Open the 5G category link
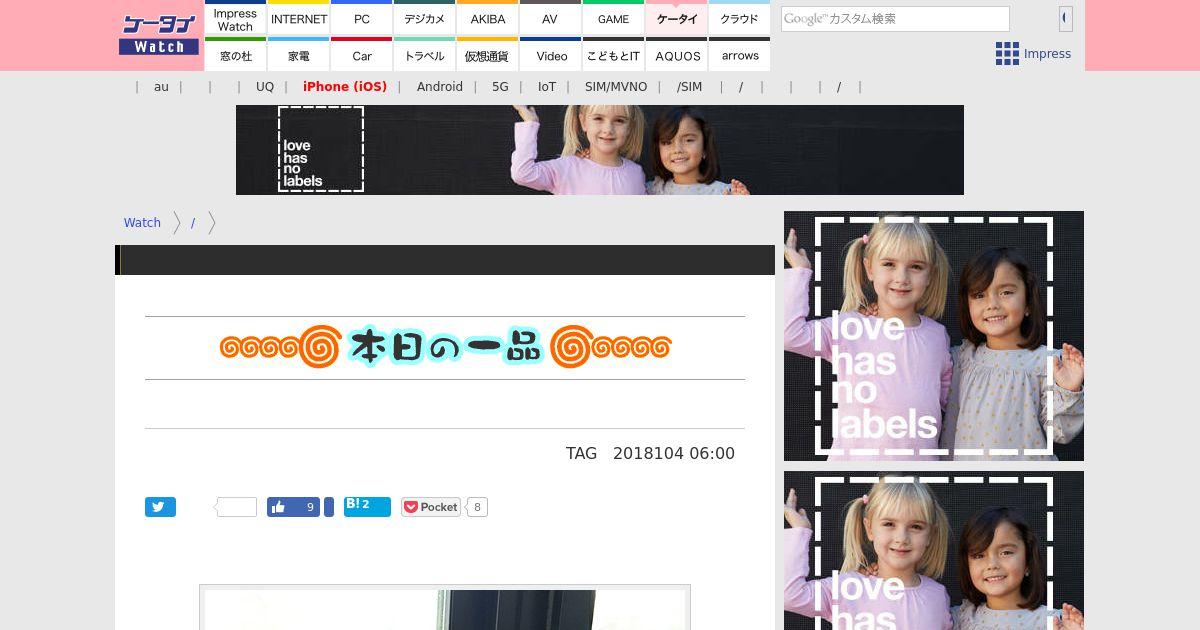Screen dimensions: 1200x630 (500, 87)
